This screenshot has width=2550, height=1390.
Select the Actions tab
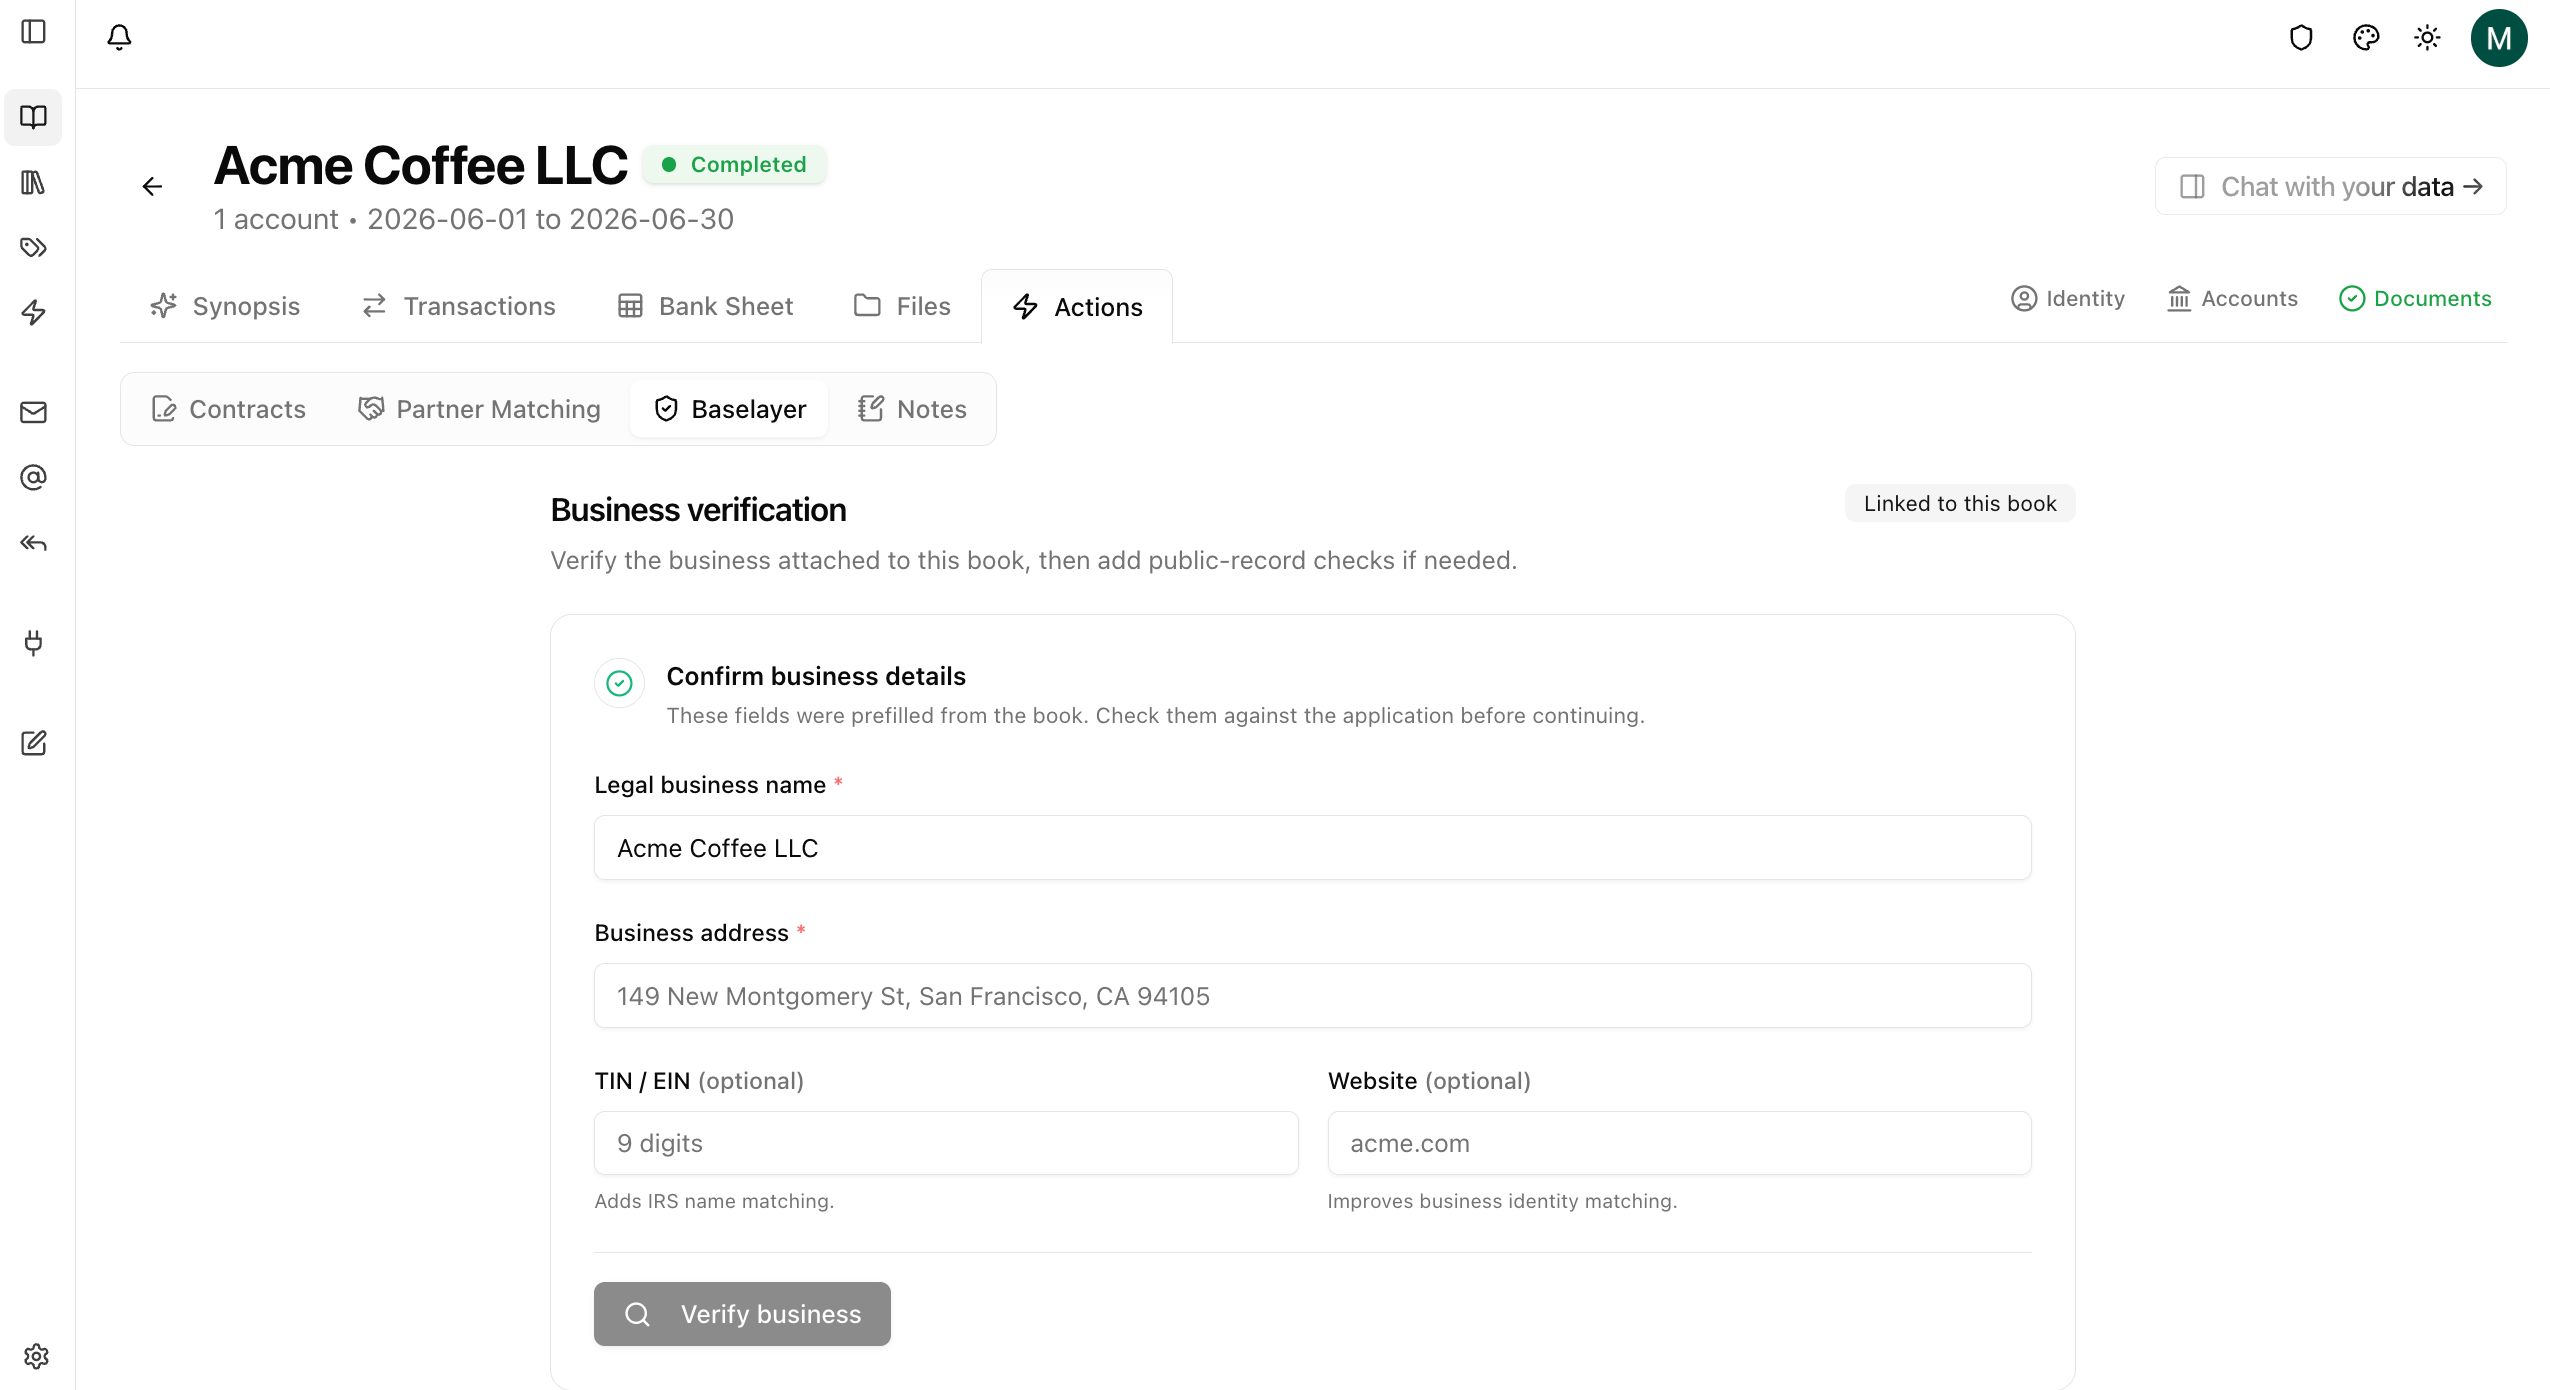click(x=1077, y=307)
